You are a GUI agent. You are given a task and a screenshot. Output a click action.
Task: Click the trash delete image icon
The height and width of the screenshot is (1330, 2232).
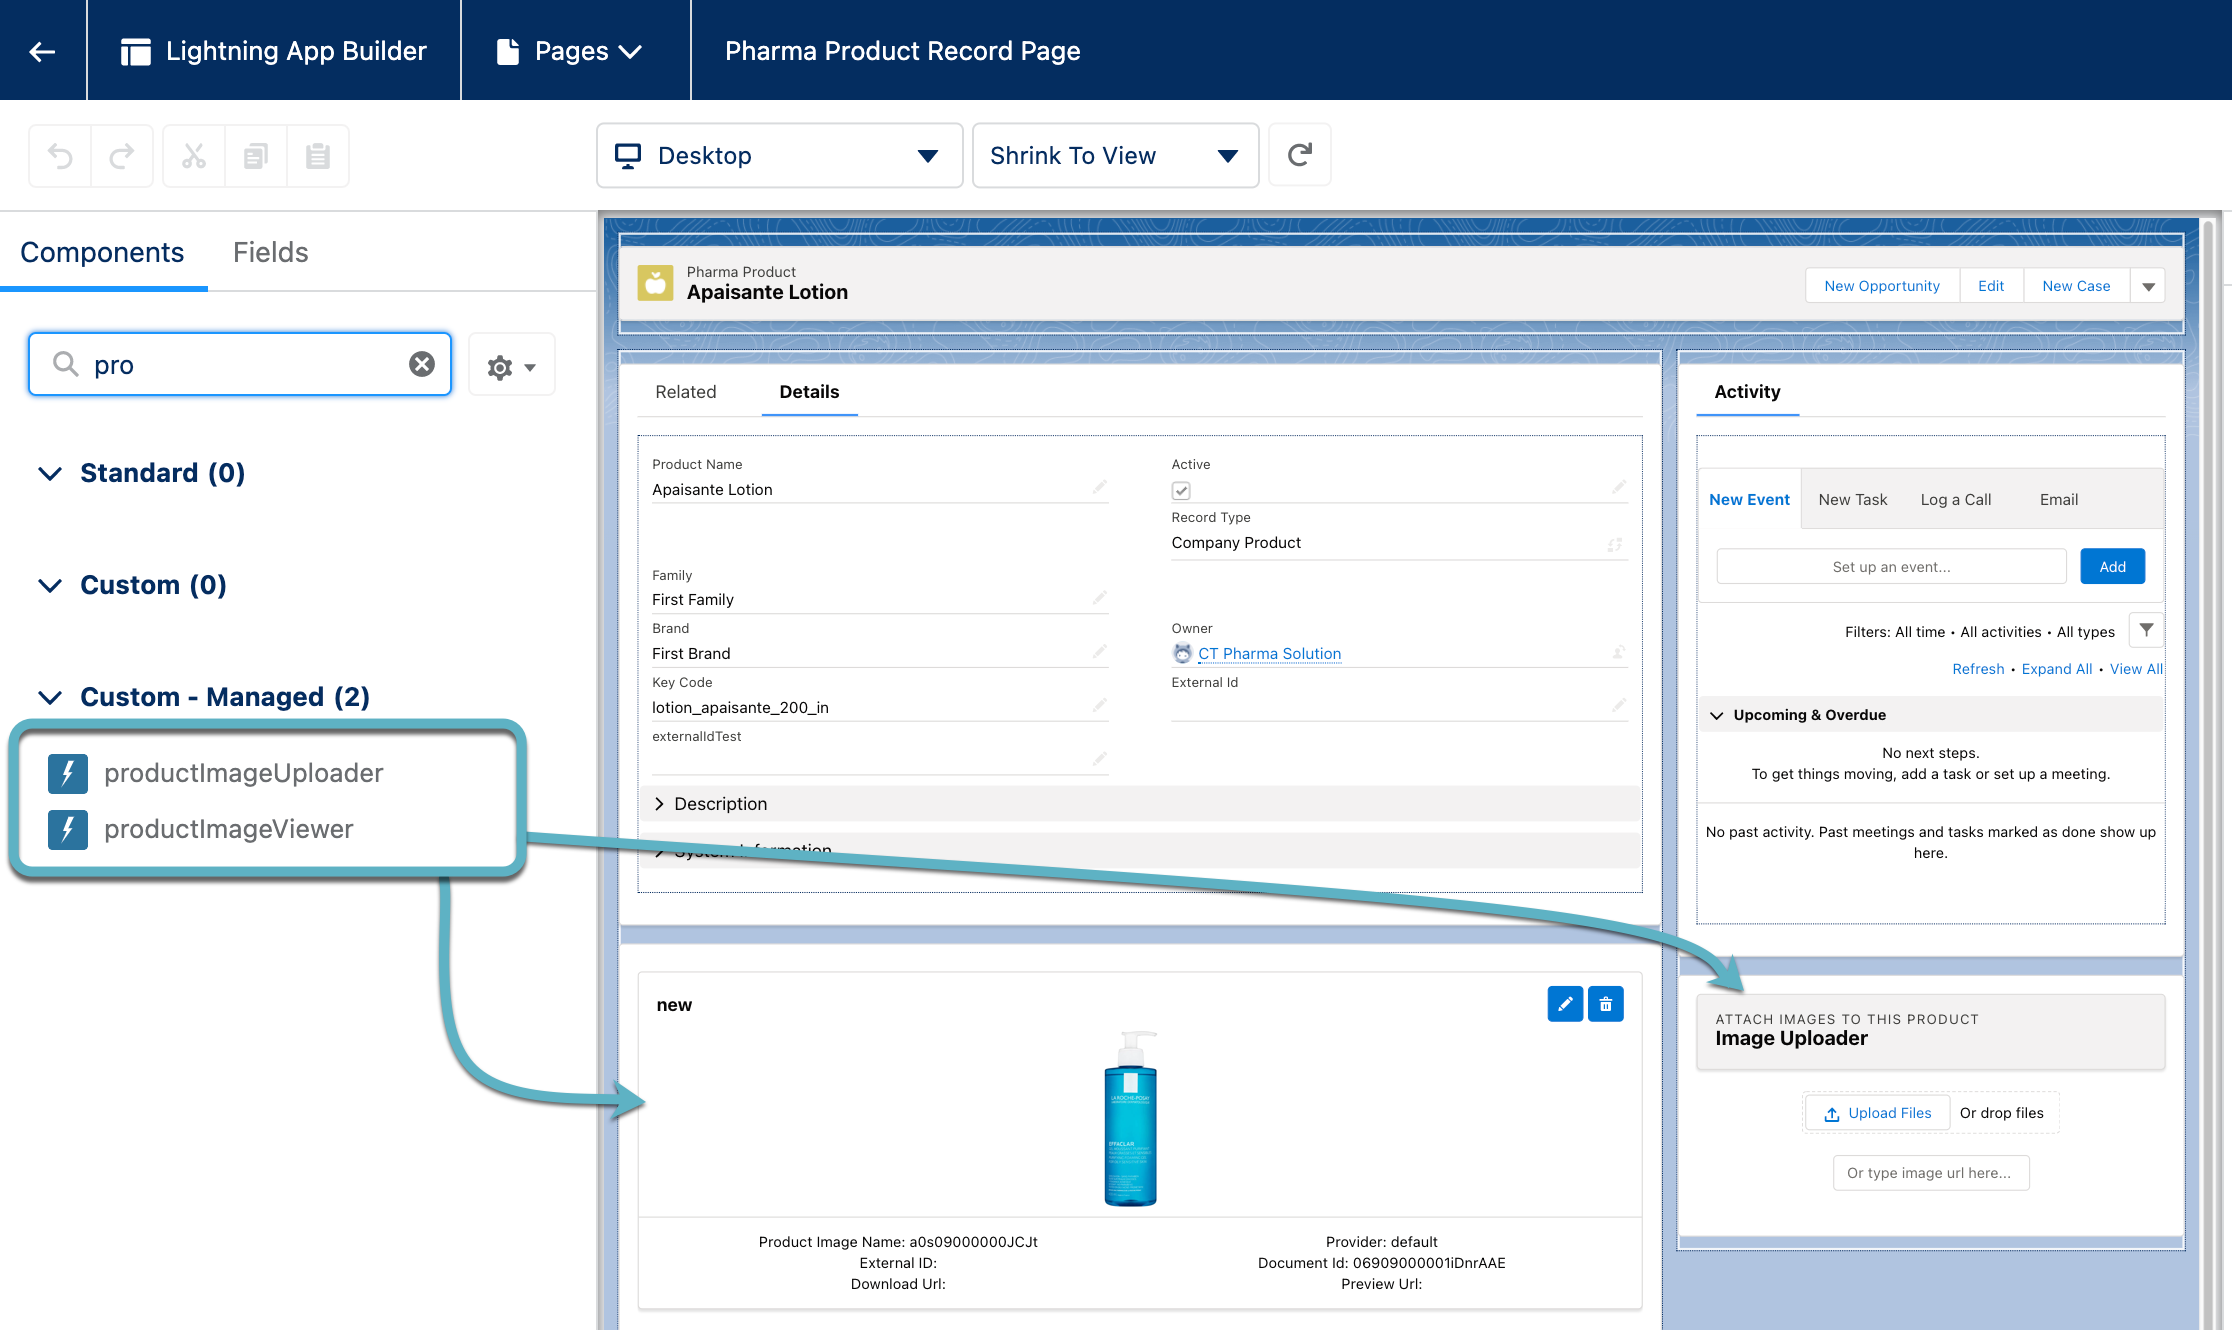1605,1004
